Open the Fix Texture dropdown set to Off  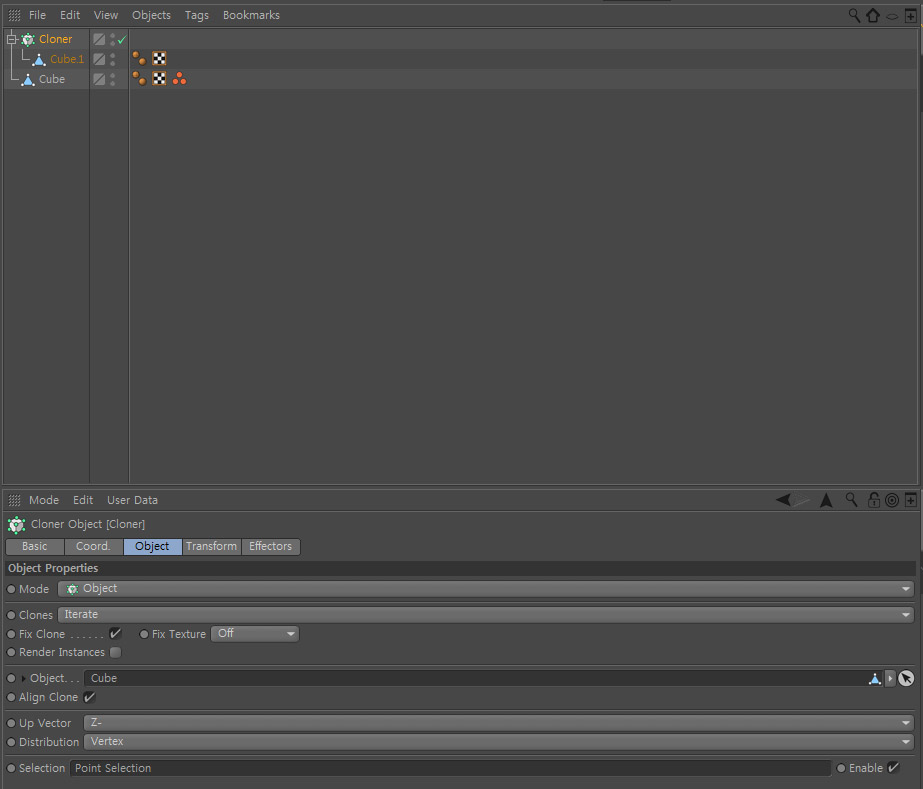point(255,634)
